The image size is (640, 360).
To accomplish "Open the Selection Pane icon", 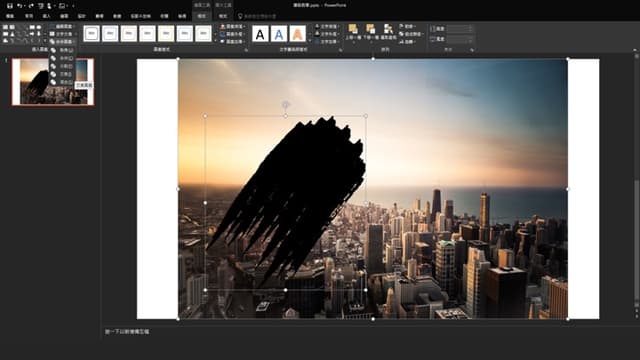I will tap(389, 32).
